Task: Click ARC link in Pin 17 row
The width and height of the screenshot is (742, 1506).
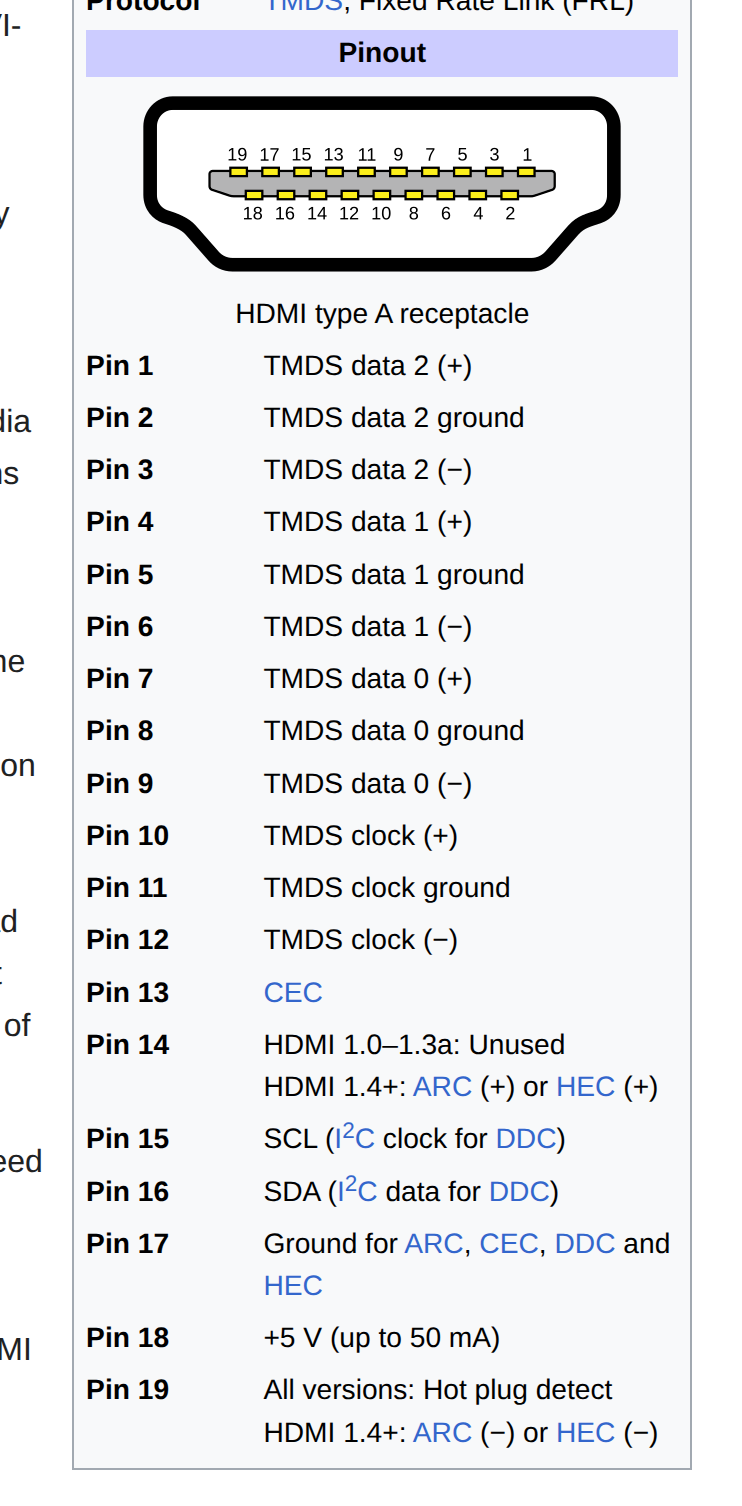Action: (x=433, y=1244)
